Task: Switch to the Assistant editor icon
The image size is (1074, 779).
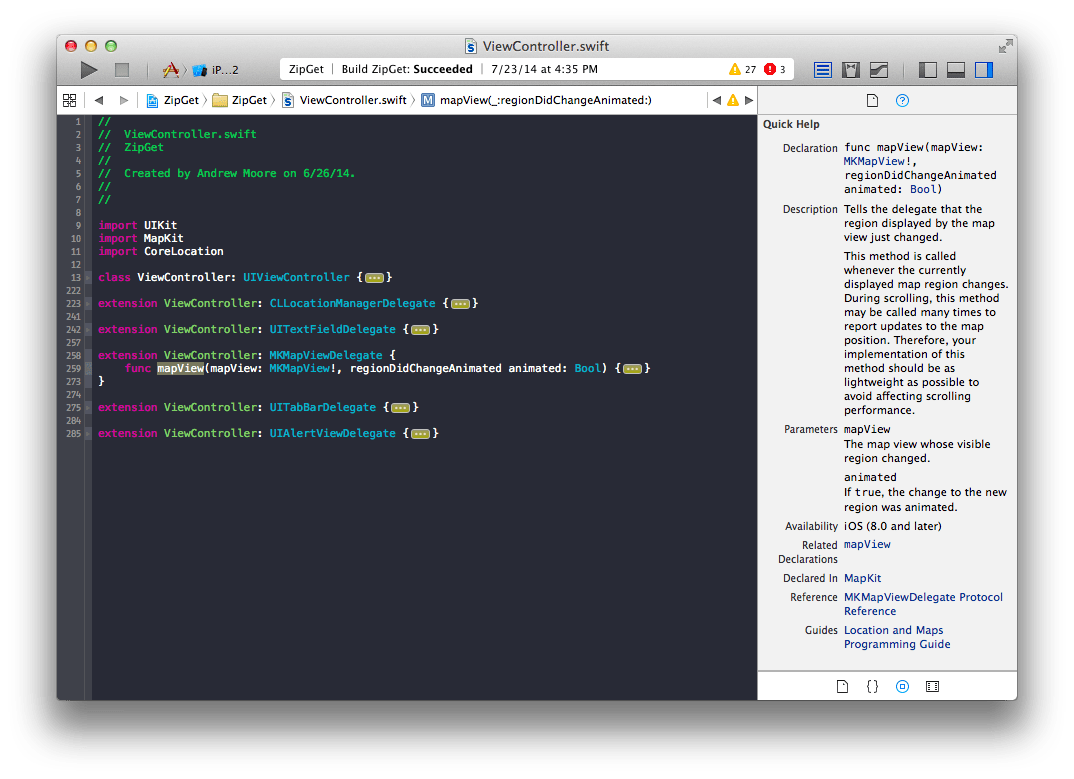Action: [851, 70]
